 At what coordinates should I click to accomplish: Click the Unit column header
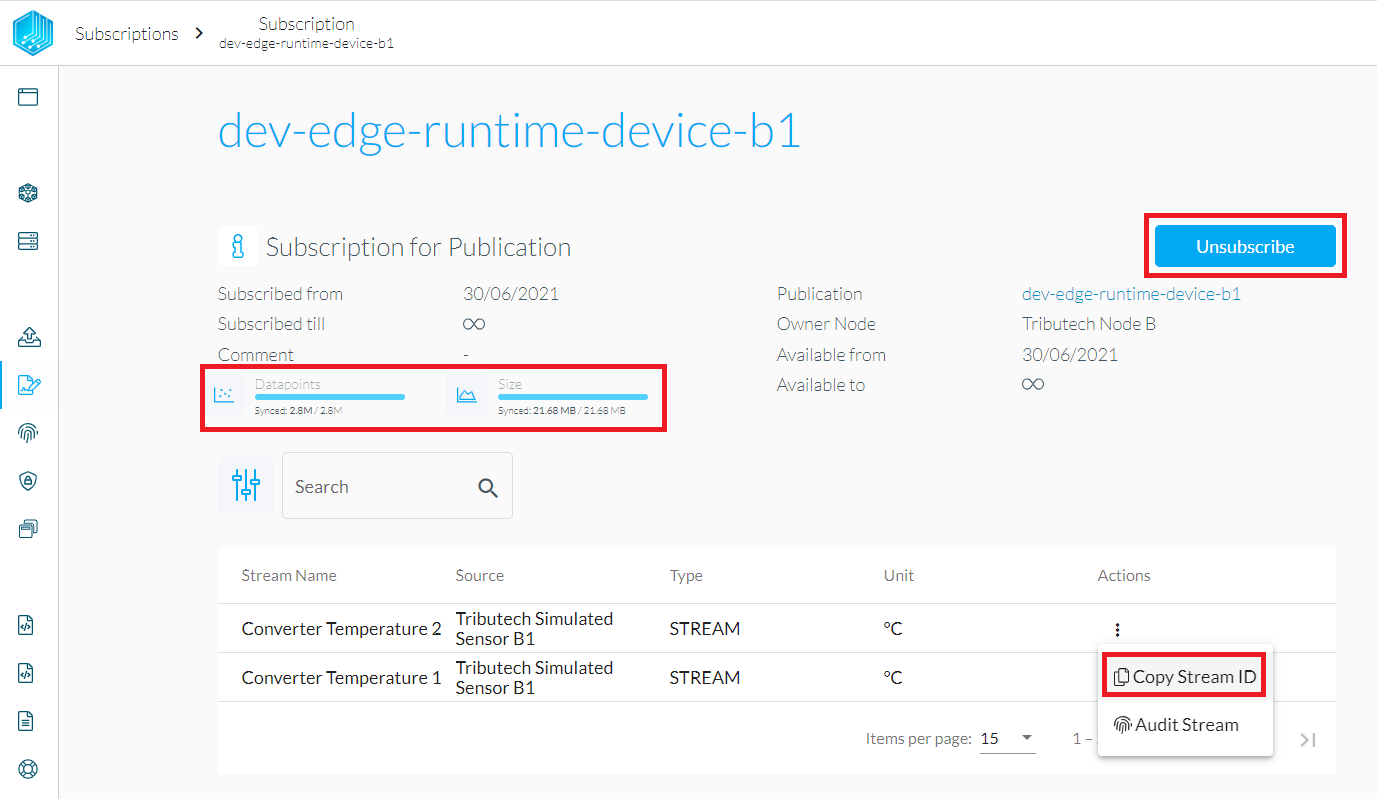[899, 575]
